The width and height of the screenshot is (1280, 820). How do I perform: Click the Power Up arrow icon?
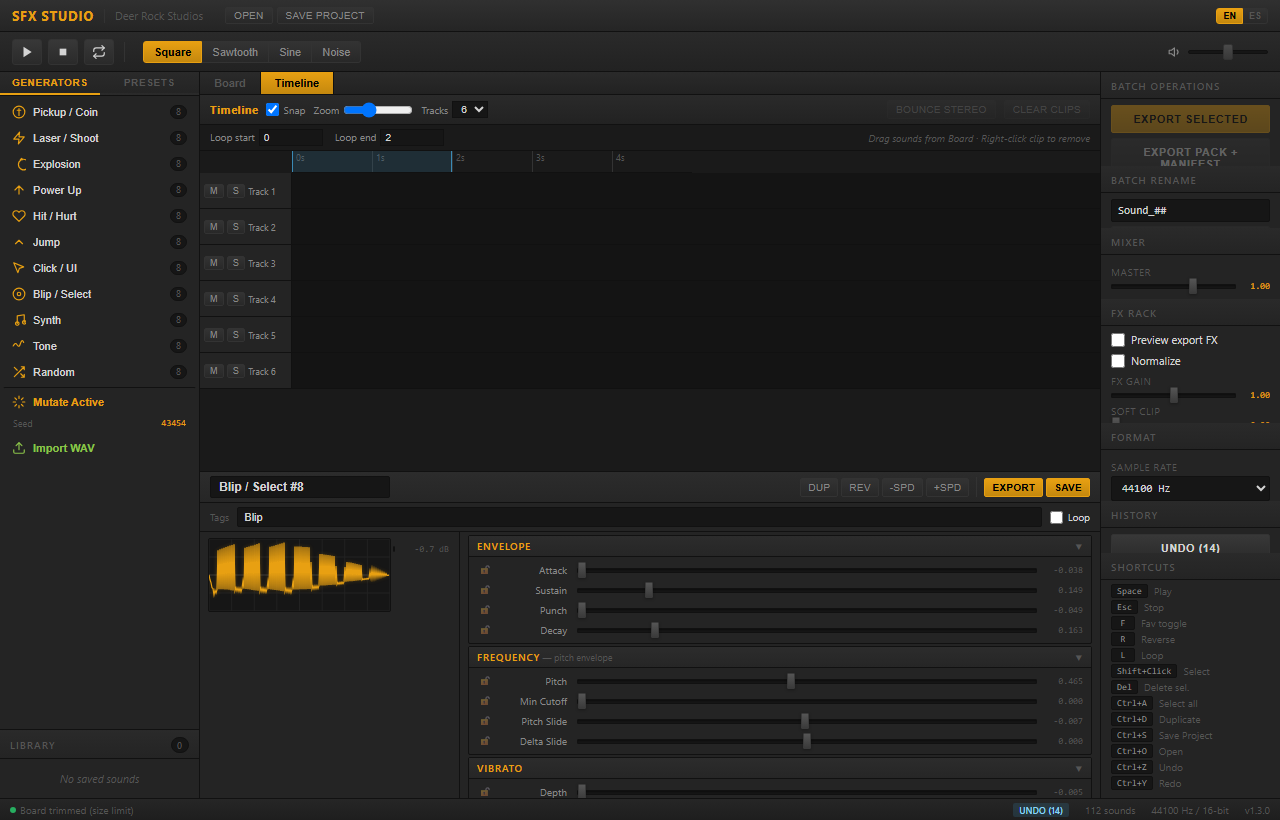[19, 190]
